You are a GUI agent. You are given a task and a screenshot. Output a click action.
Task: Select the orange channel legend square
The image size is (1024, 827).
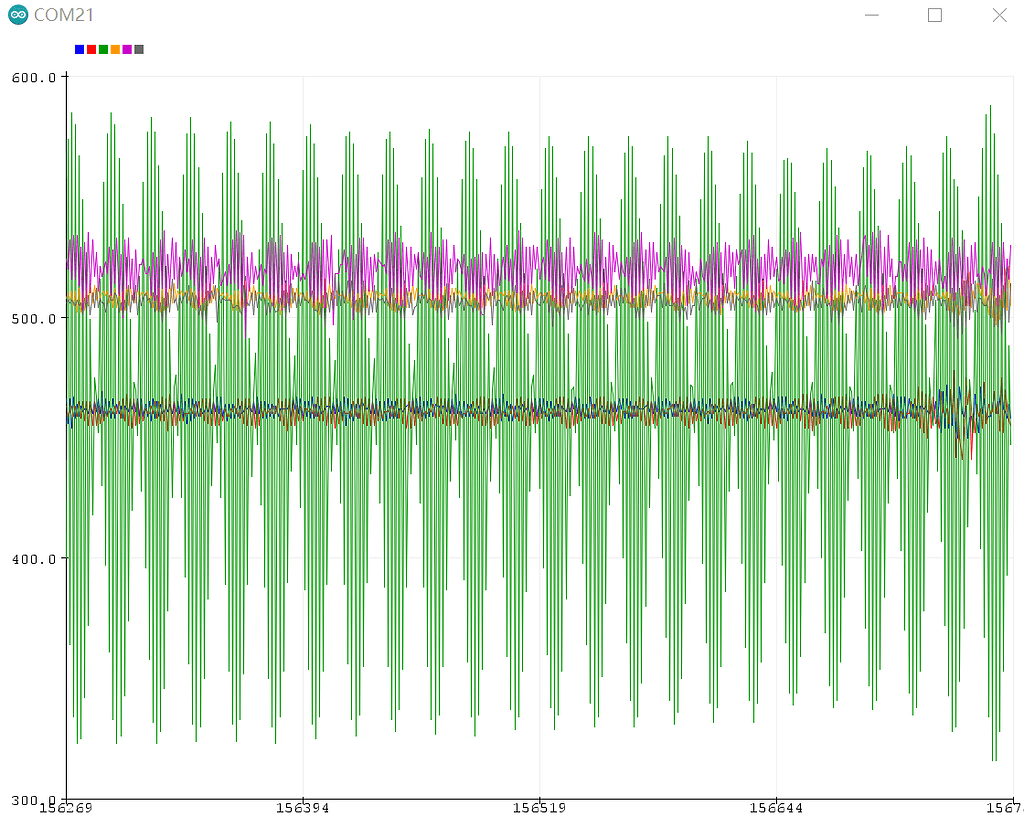pyautogui.click(x=115, y=49)
